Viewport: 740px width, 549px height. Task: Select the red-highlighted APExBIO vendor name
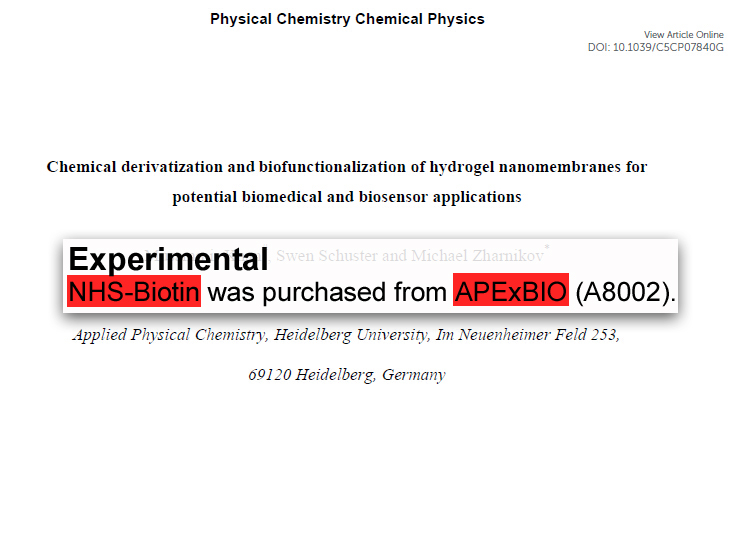(511, 290)
